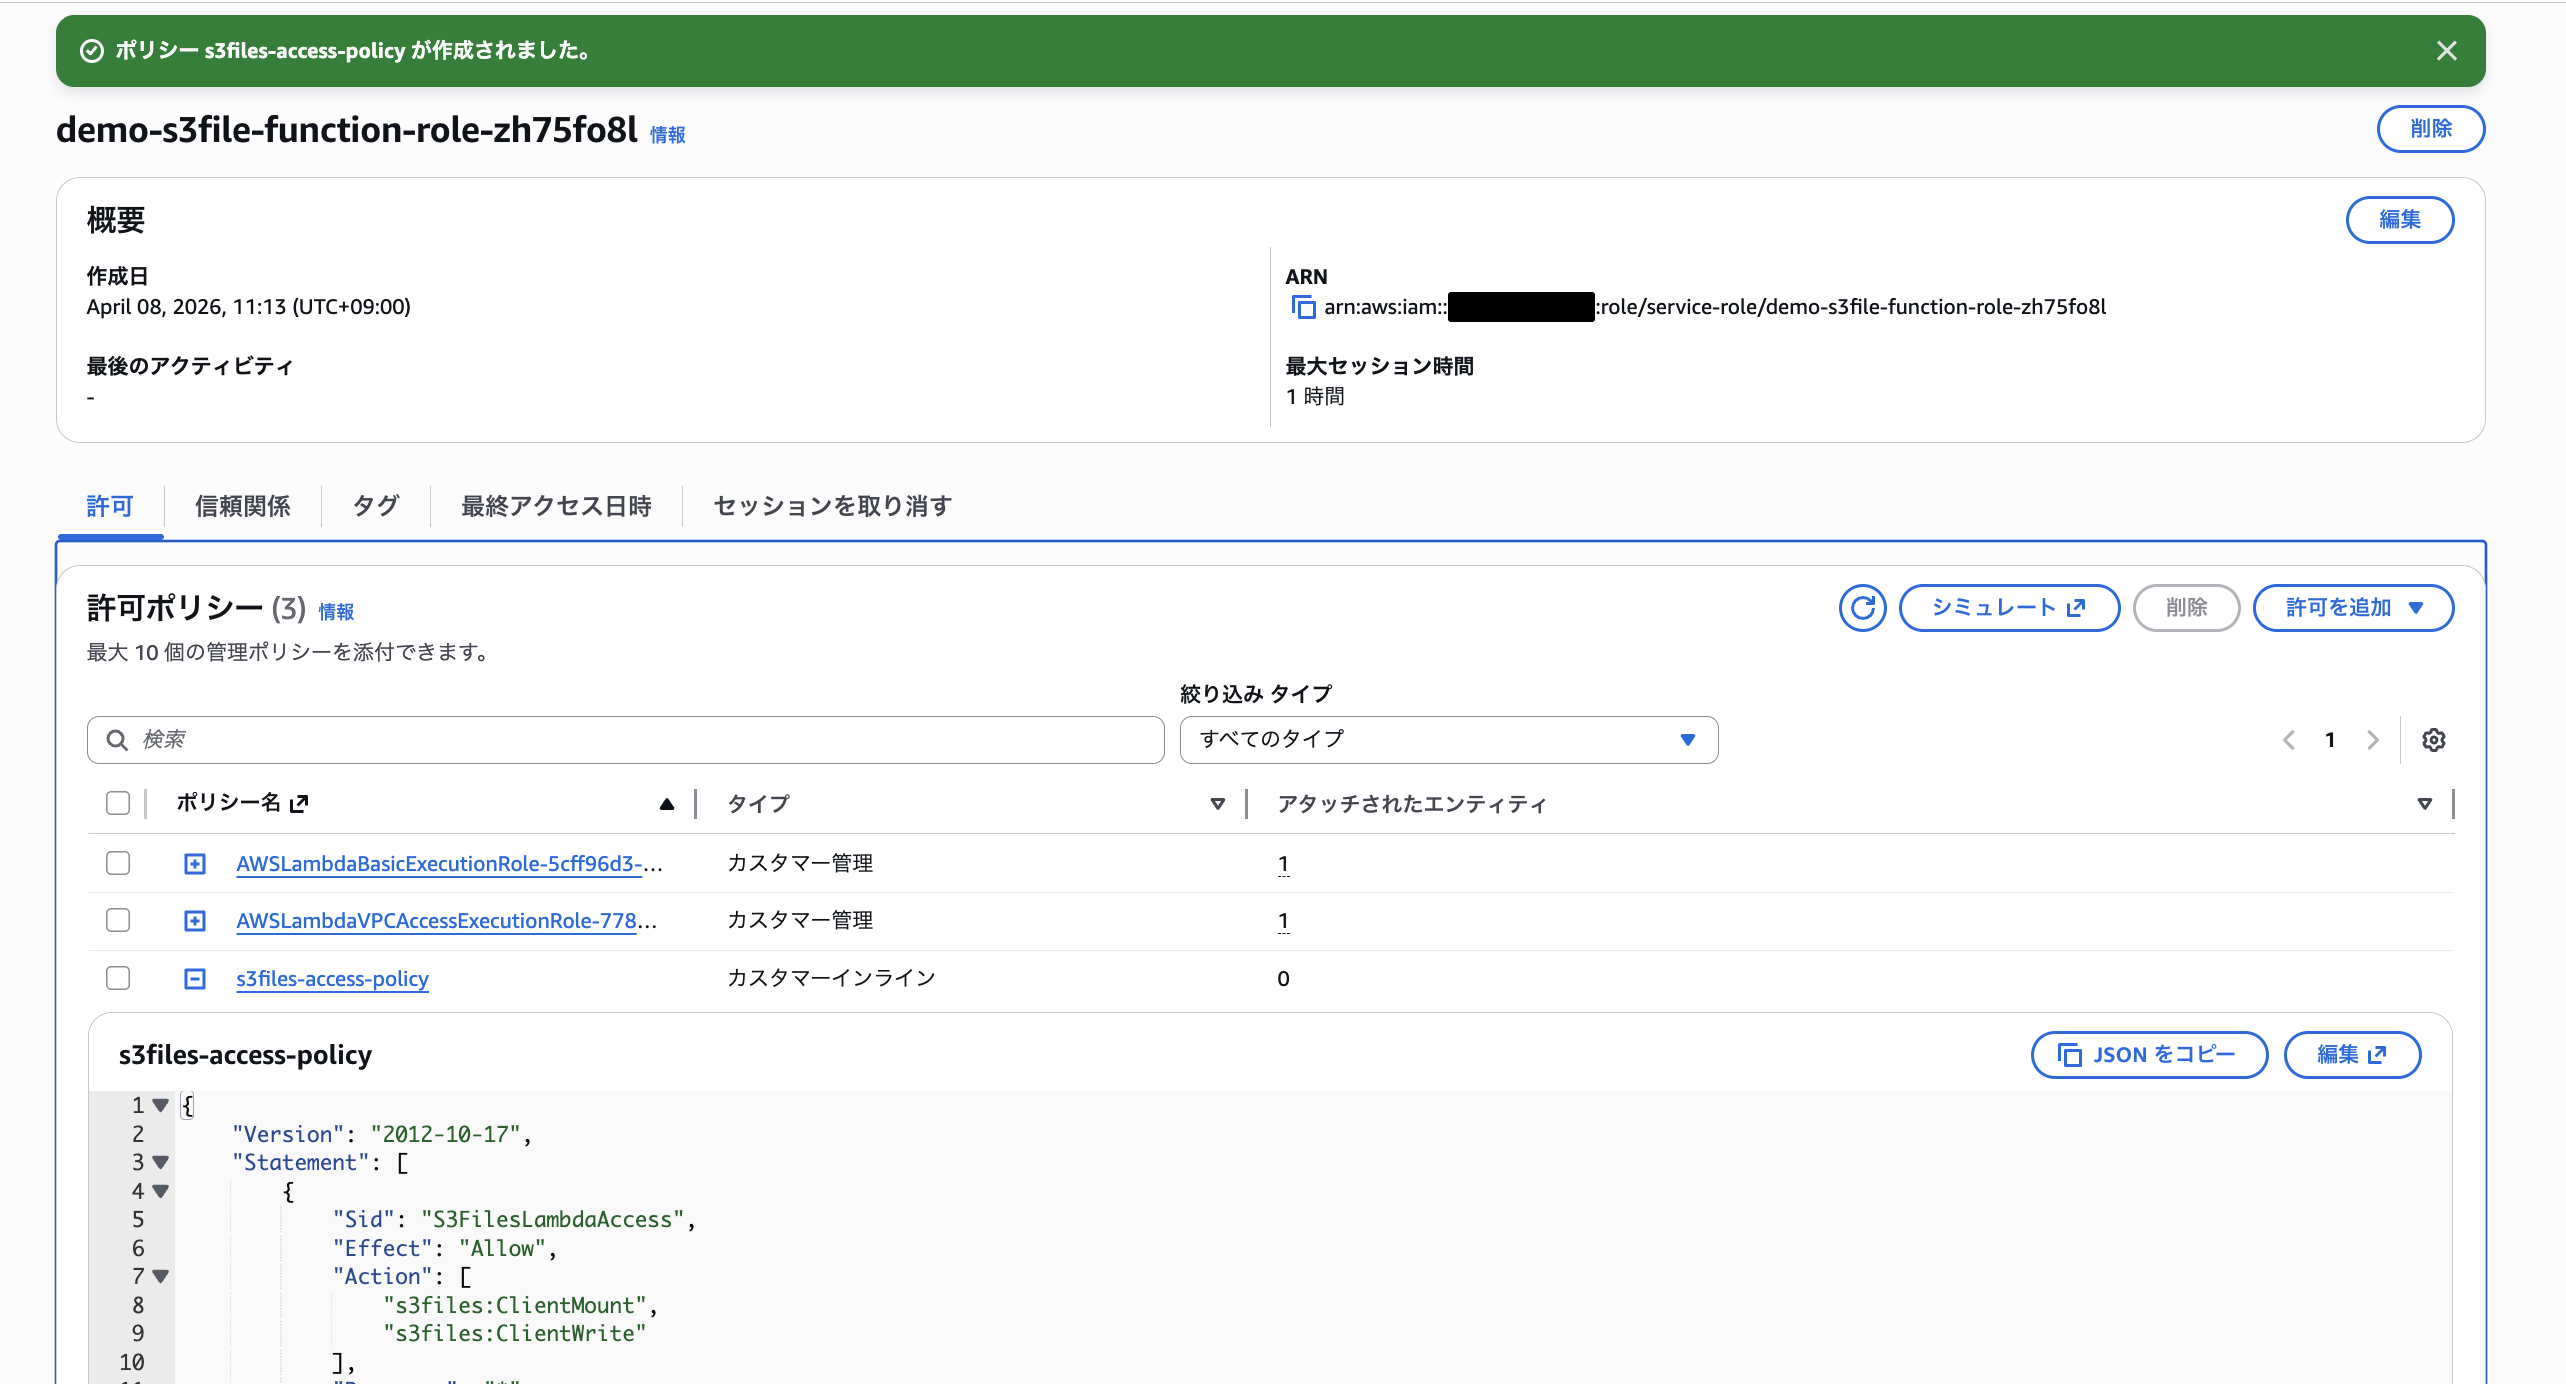Screen dimensions: 2566x1384
Task: Click the magnifier icon in the search box
Action: (117, 740)
